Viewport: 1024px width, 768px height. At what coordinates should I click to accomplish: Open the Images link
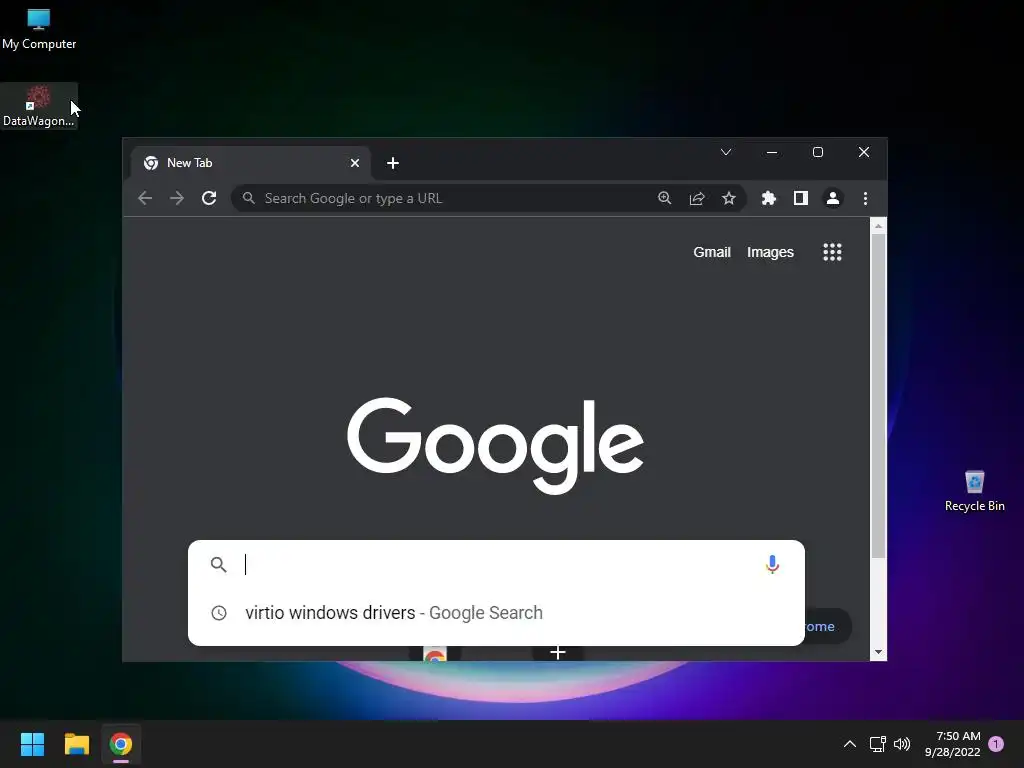tap(770, 252)
